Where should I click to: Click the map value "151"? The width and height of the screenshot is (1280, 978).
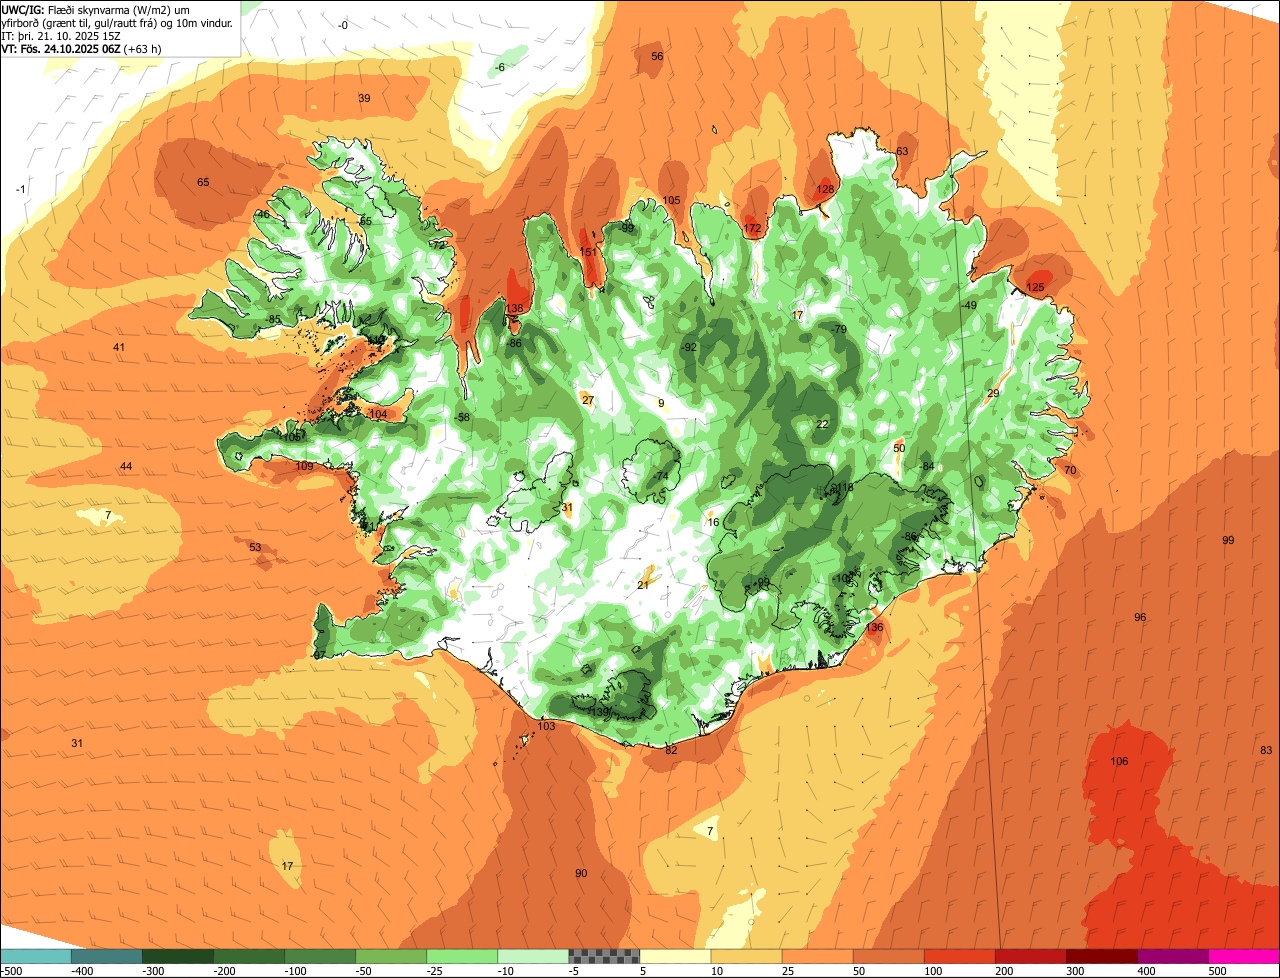pos(588,252)
